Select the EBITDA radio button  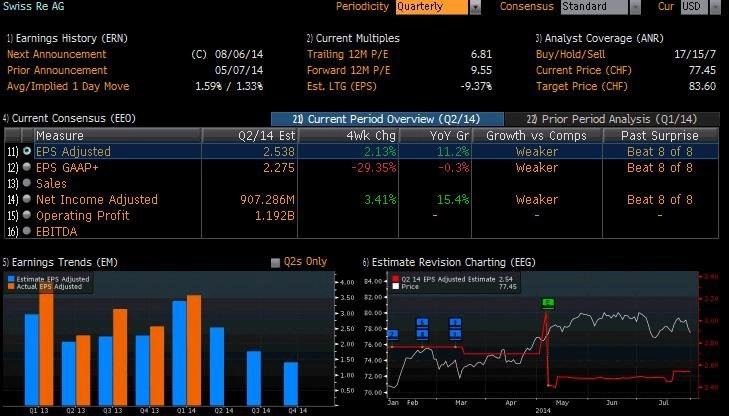pos(27,231)
